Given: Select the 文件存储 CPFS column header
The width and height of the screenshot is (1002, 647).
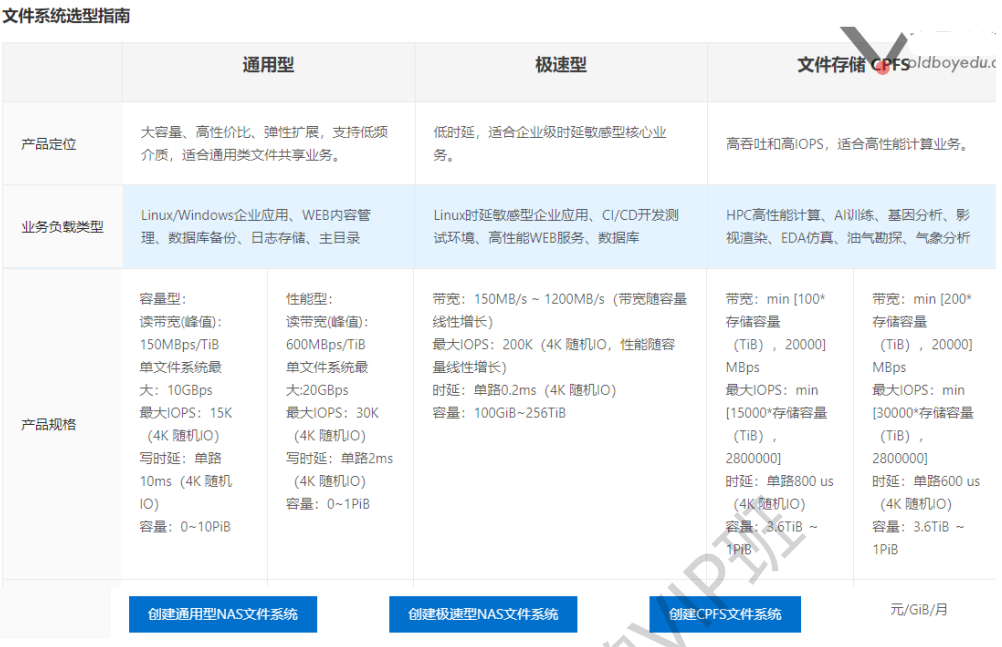Looking at the screenshot, I should tap(853, 65).
